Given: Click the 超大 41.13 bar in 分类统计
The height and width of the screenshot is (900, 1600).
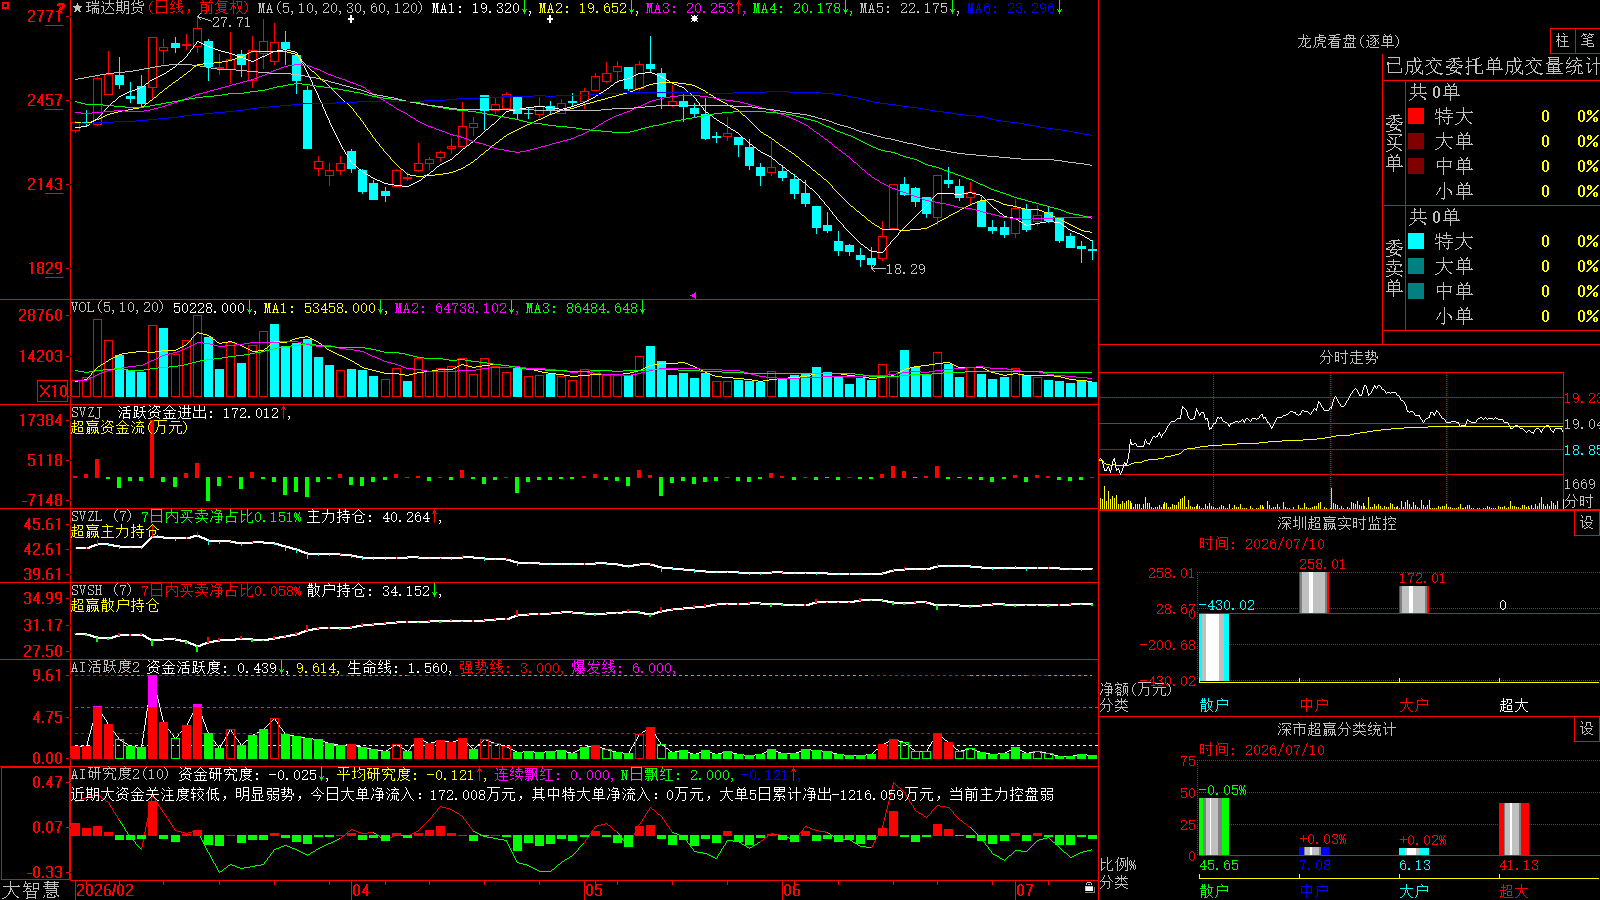Looking at the screenshot, I should (1514, 829).
